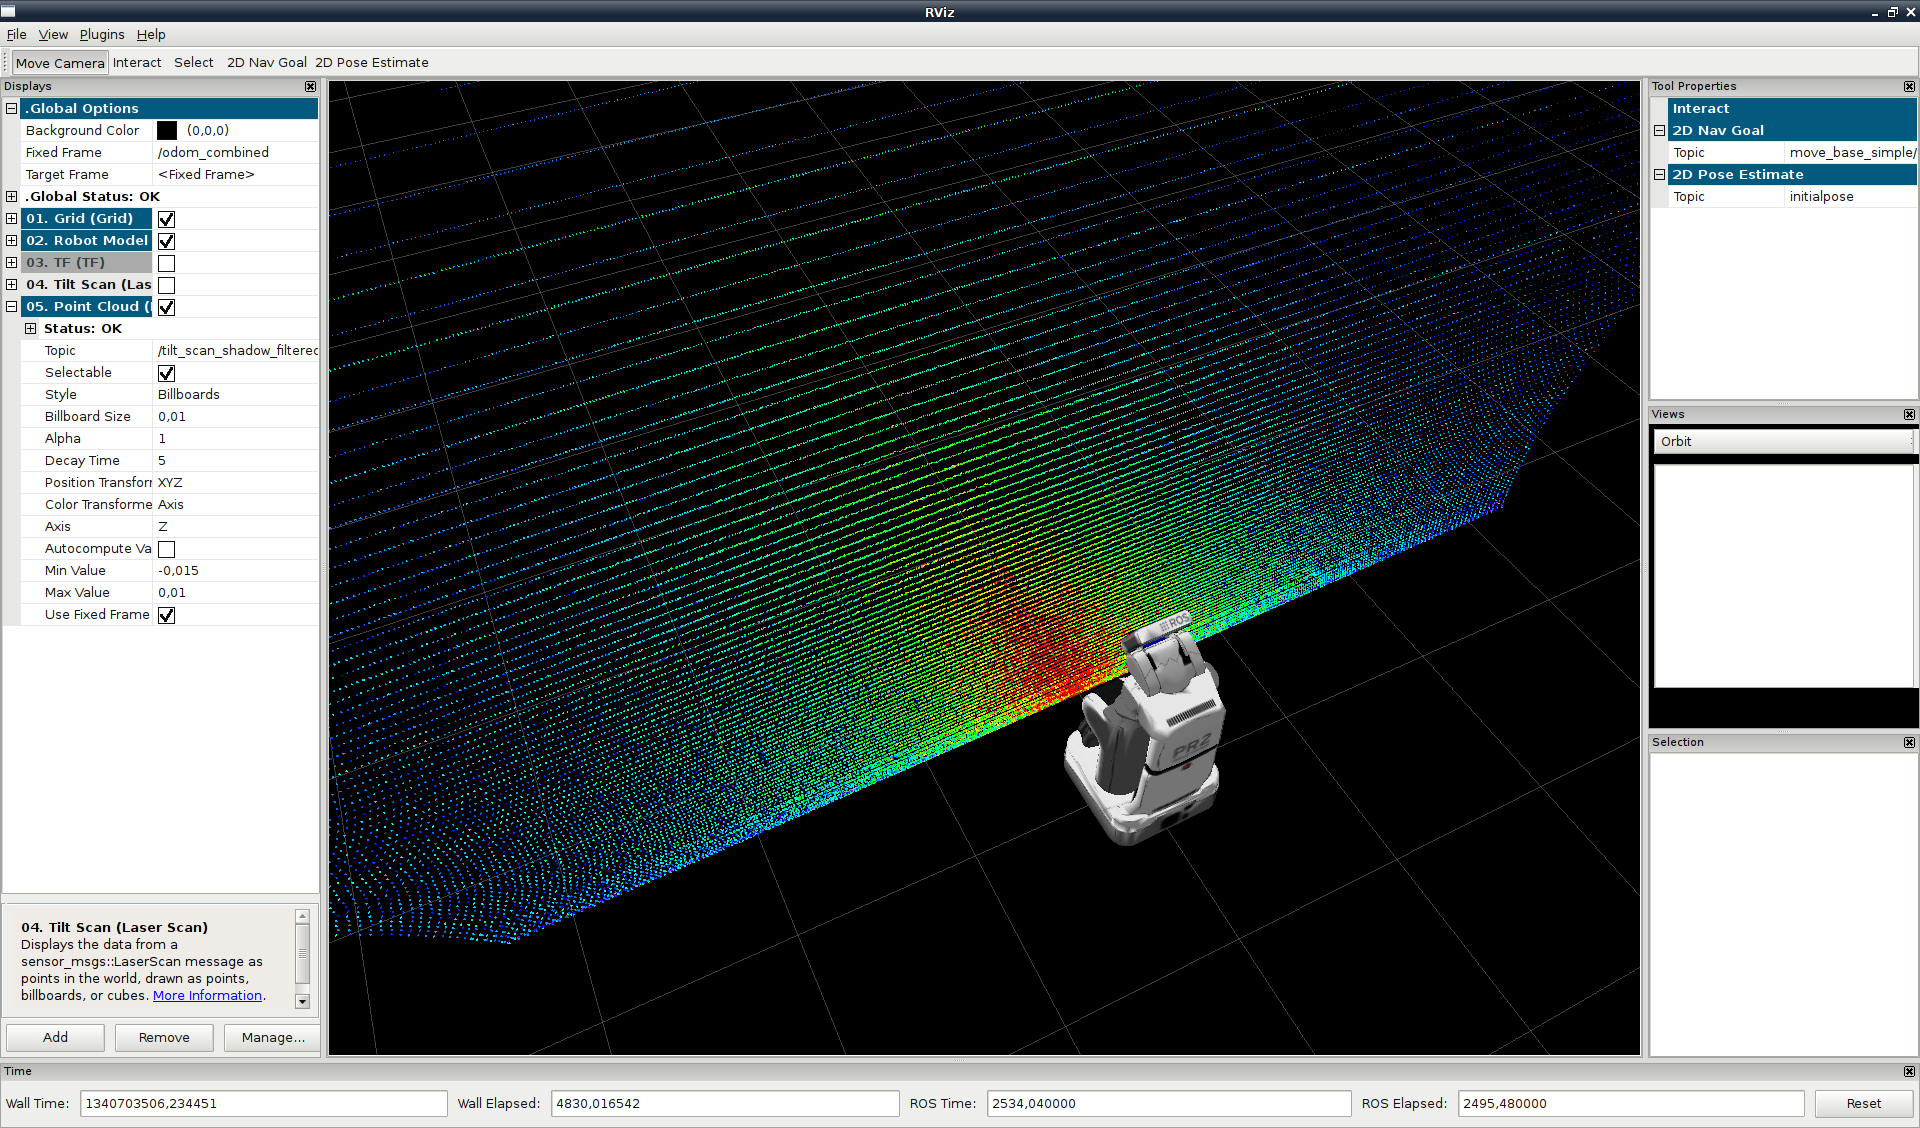The image size is (1920, 1128).
Task: Select the Interact tool icon
Action: pos(134,62)
